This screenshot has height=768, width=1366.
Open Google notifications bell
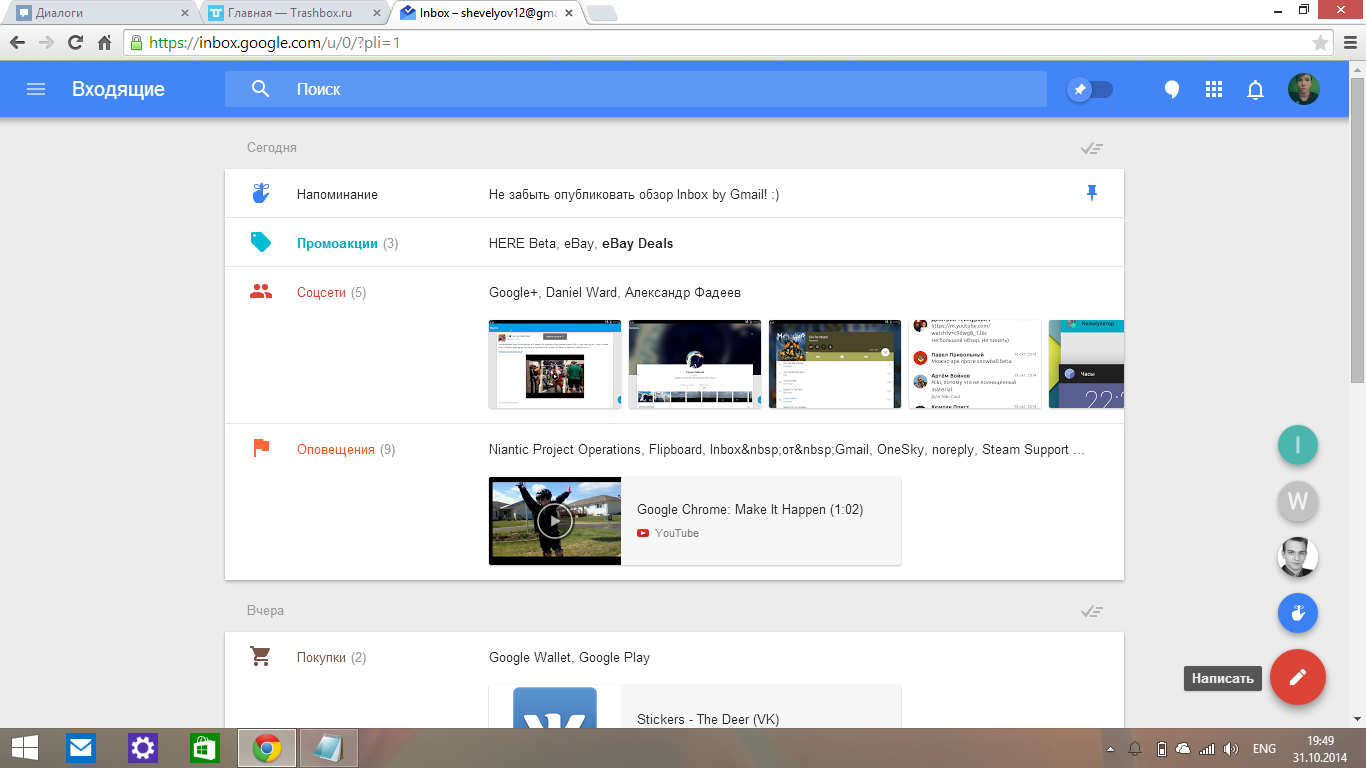[1256, 90]
